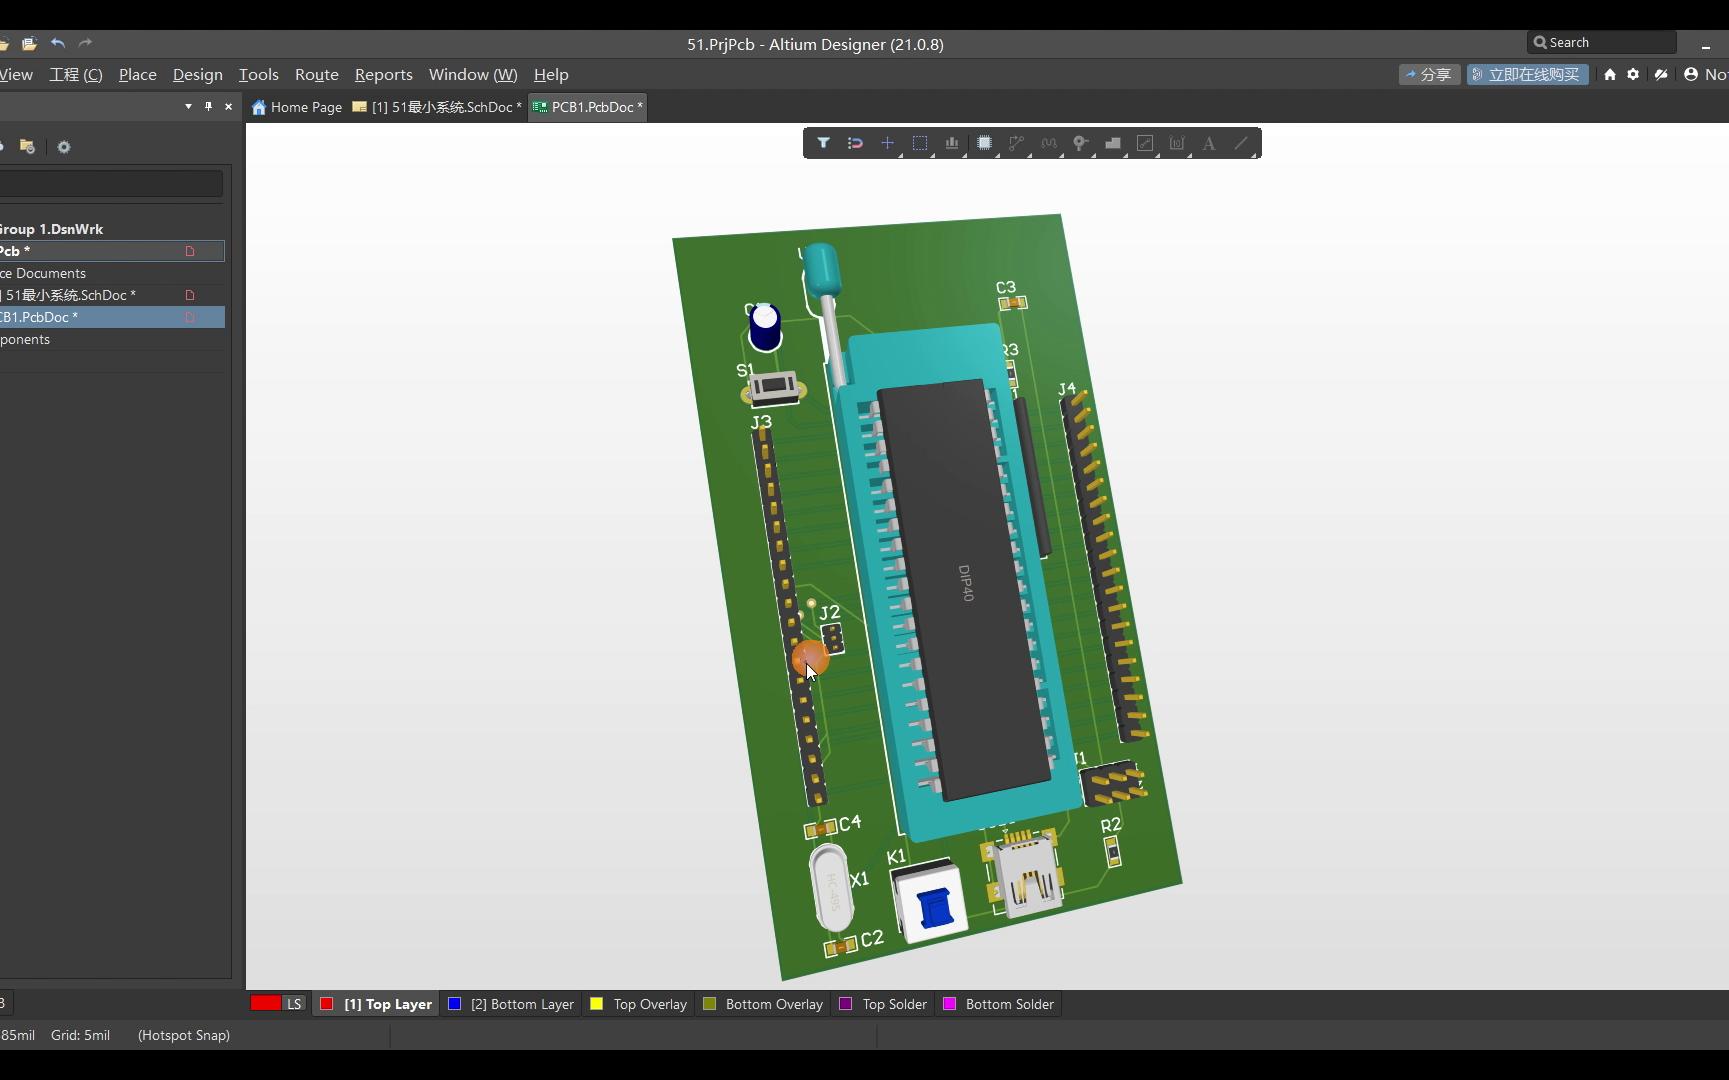Viewport: 1729px width, 1080px height.
Task: Click the 立即在线购买 button
Action: (x=1527, y=74)
